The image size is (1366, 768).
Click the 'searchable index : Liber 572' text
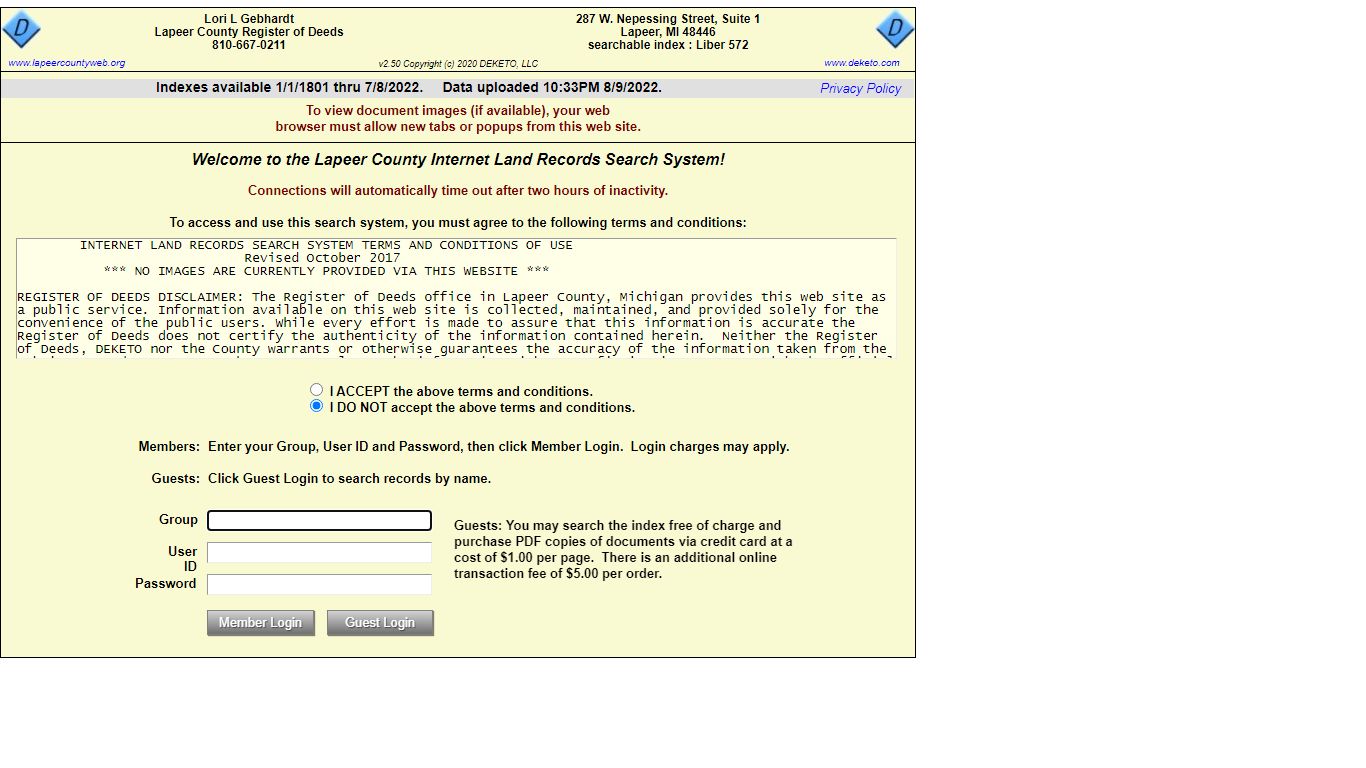tap(668, 45)
